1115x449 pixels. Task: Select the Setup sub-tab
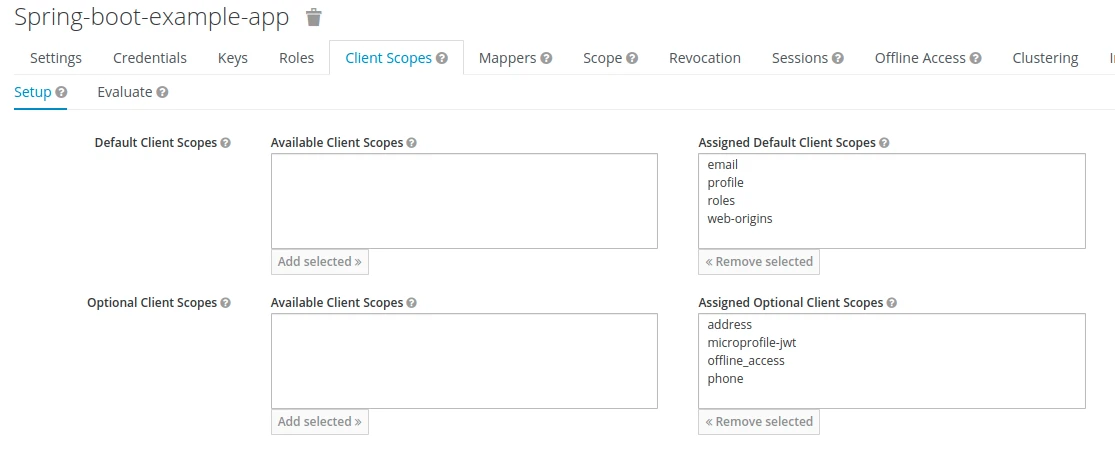[x=33, y=92]
